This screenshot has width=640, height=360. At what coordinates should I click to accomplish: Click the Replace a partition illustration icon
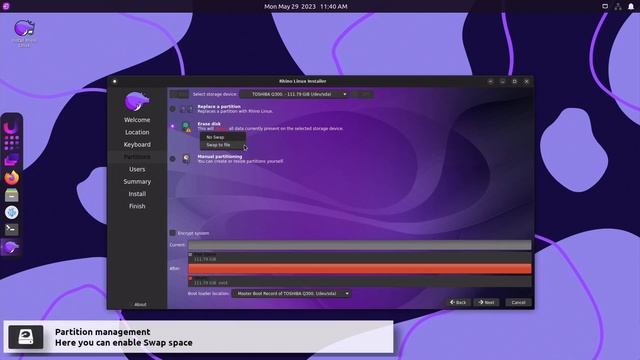(187, 109)
